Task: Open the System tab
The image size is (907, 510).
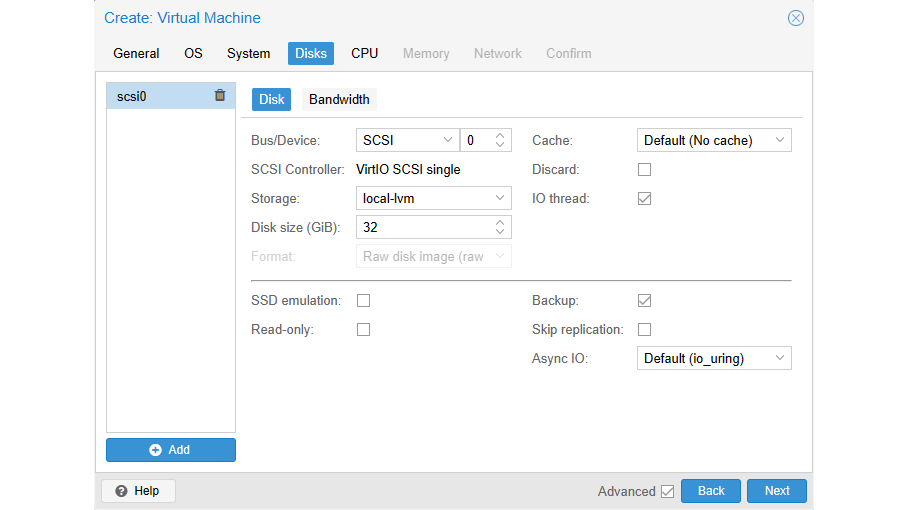Action: point(248,53)
